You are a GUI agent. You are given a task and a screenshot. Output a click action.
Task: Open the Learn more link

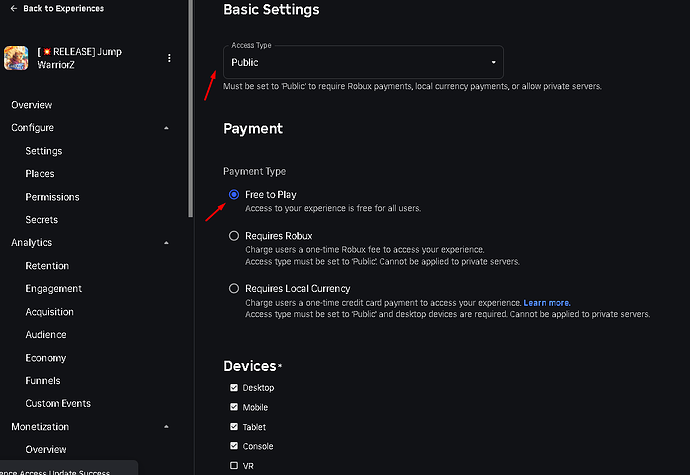tap(547, 302)
